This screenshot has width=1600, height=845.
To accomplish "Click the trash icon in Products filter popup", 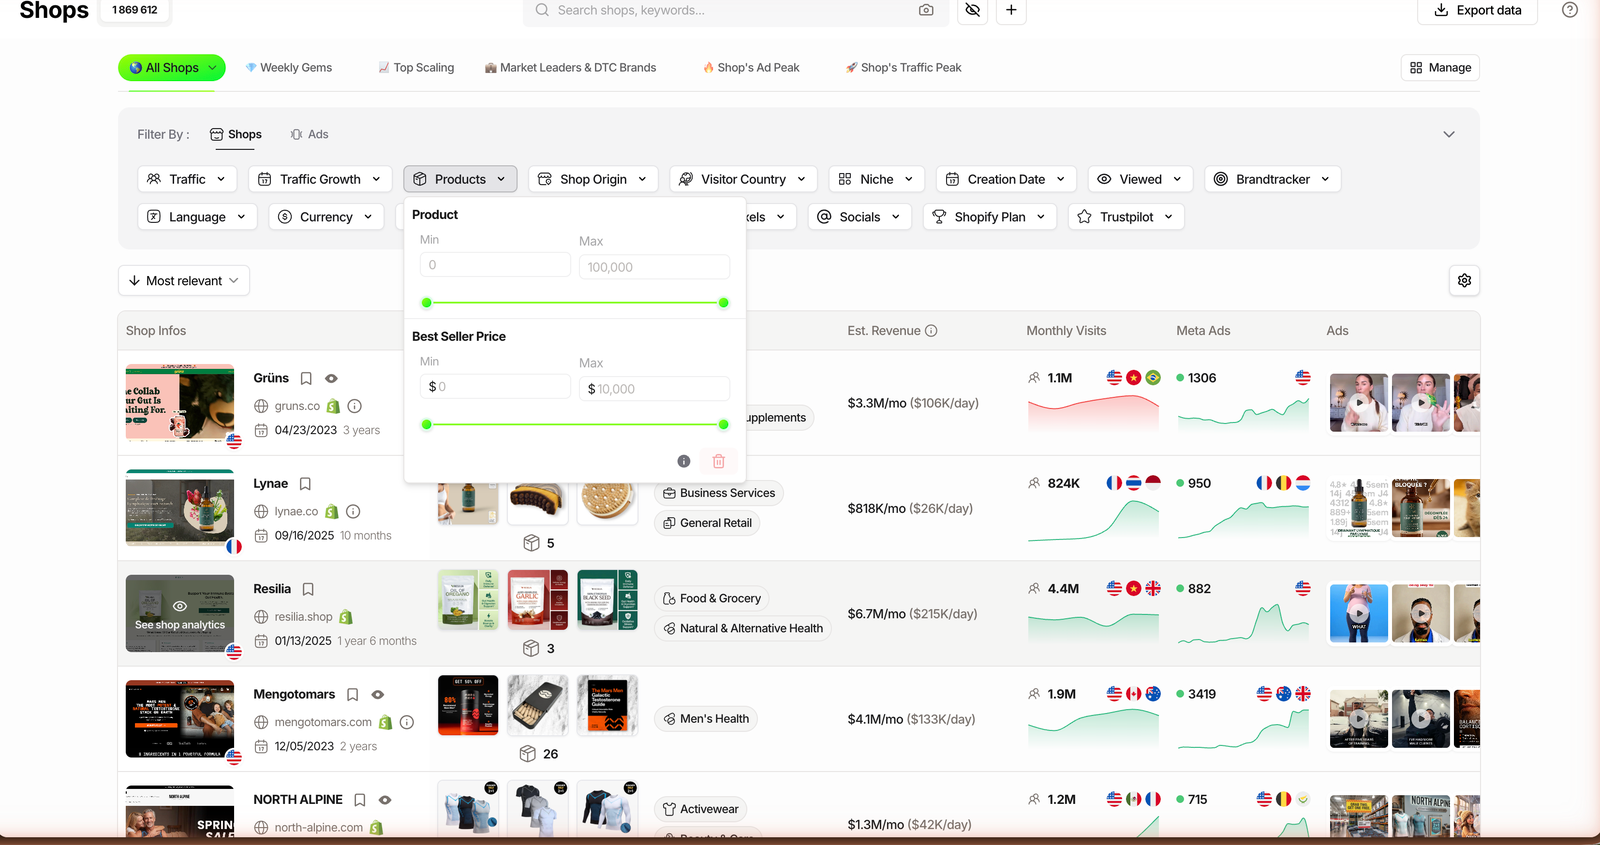I will (x=718, y=461).
